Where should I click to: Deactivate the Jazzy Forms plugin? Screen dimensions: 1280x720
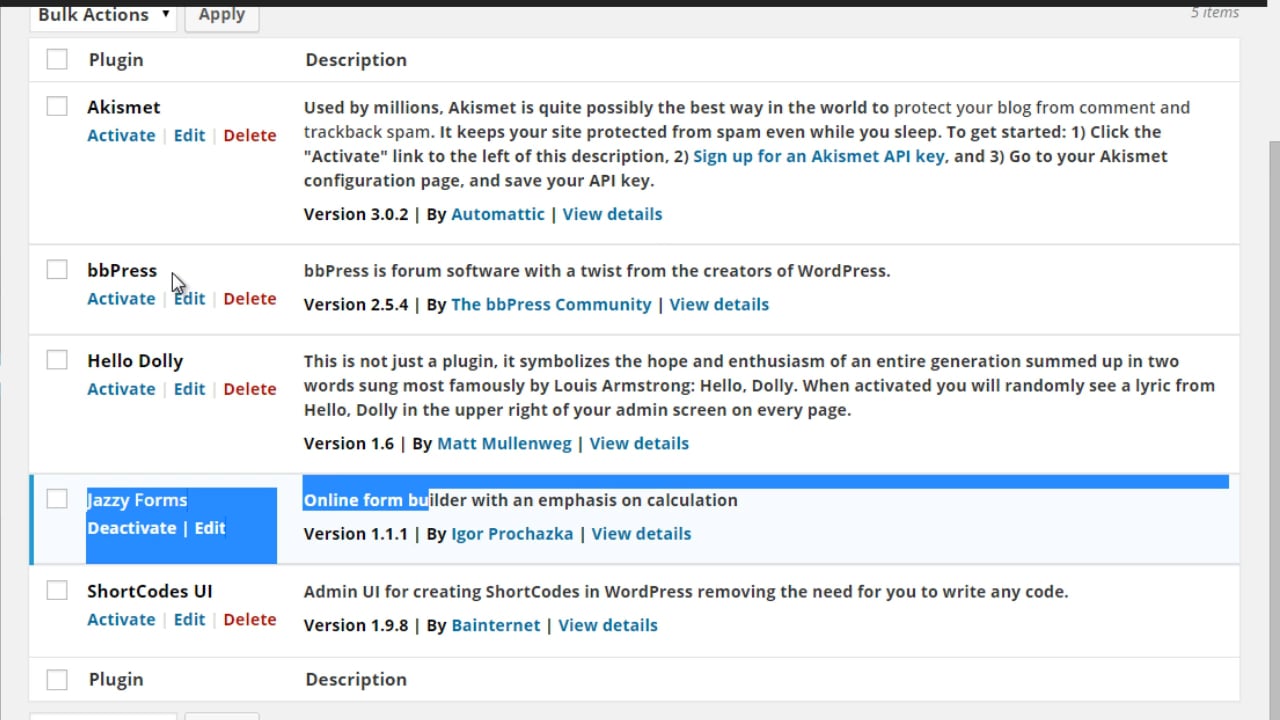coord(132,527)
